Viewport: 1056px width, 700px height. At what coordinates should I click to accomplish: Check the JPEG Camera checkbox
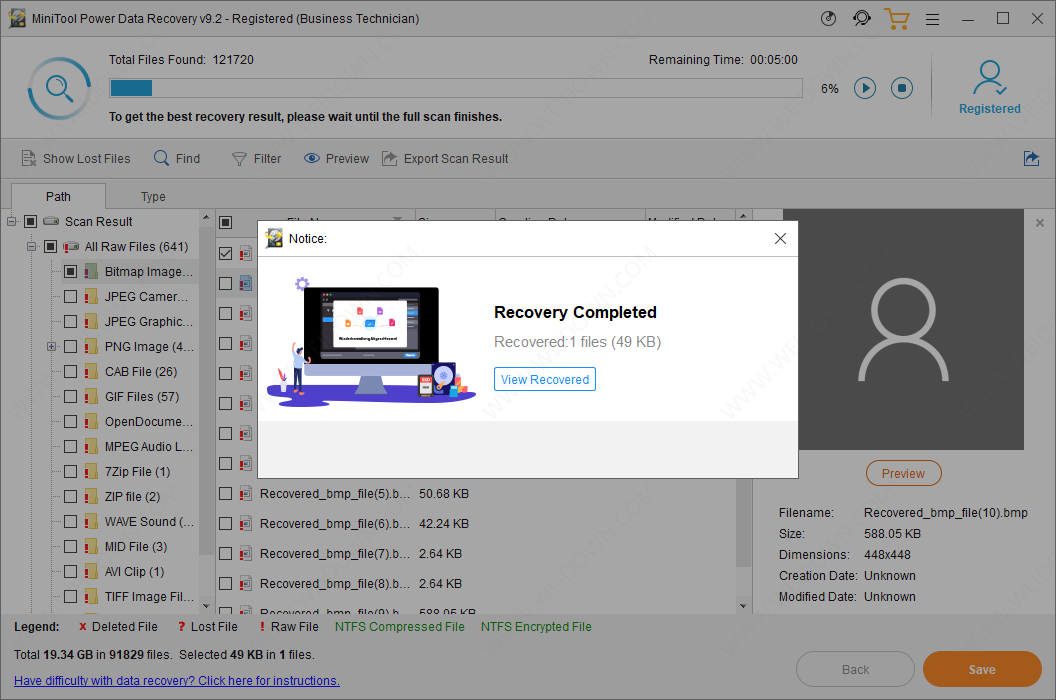click(x=70, y=296)
